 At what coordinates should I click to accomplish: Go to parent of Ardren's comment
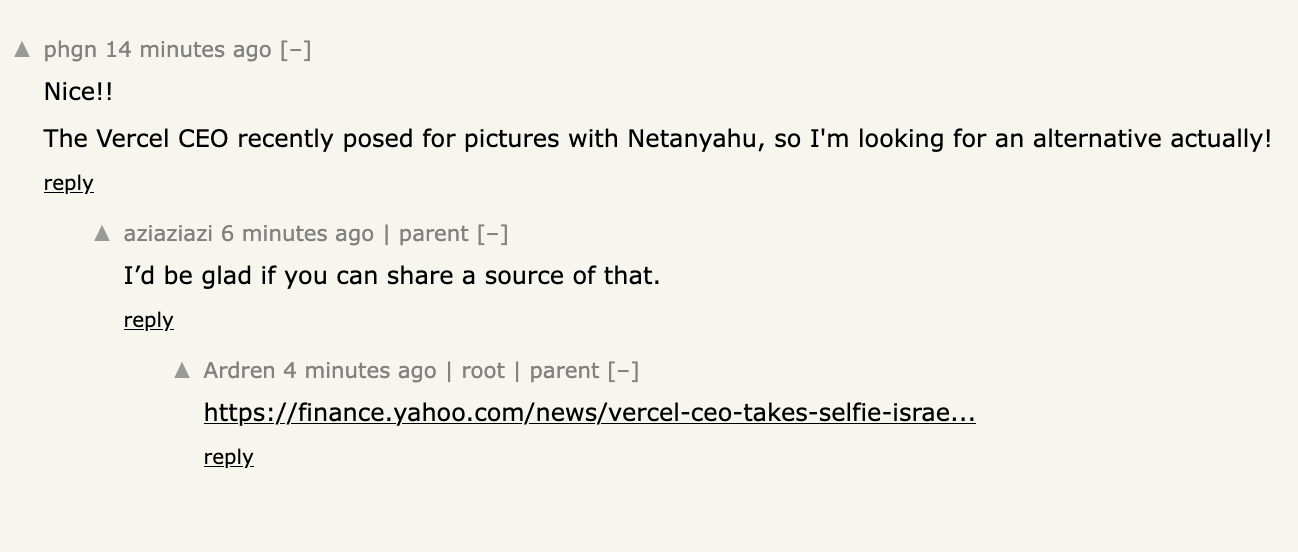coord(564,371)
